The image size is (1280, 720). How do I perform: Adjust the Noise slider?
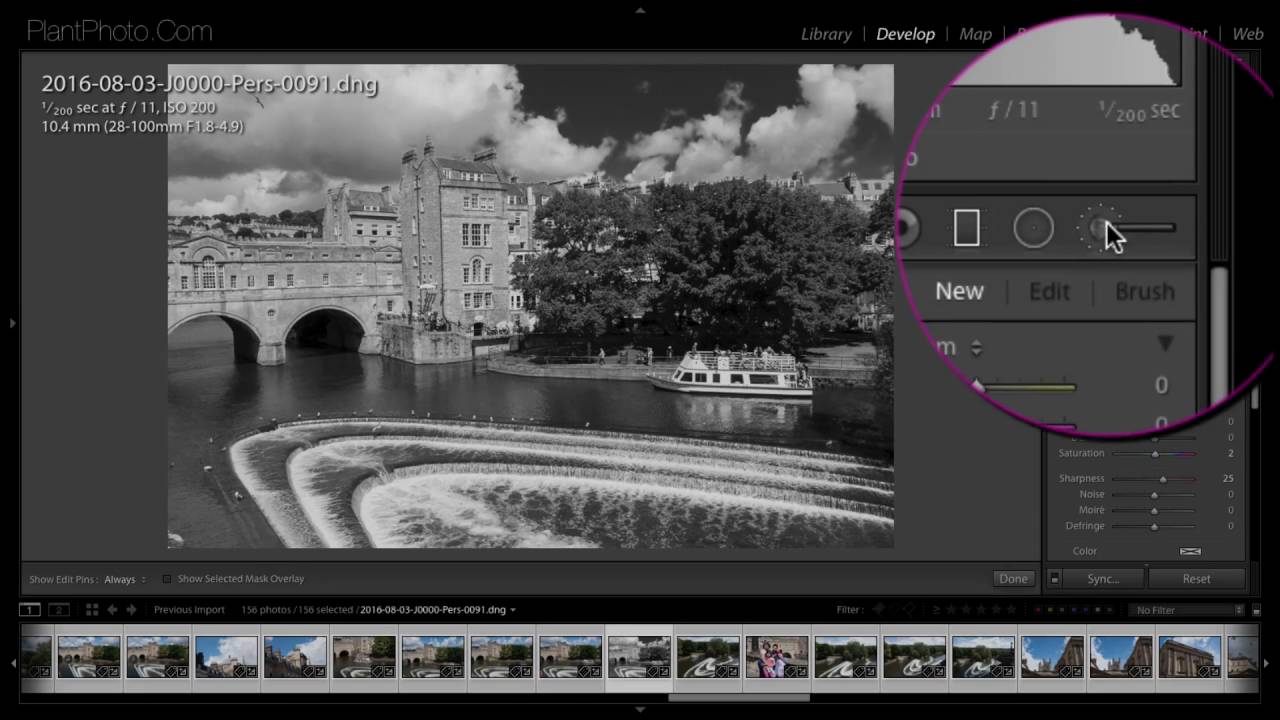point(1154,495)
